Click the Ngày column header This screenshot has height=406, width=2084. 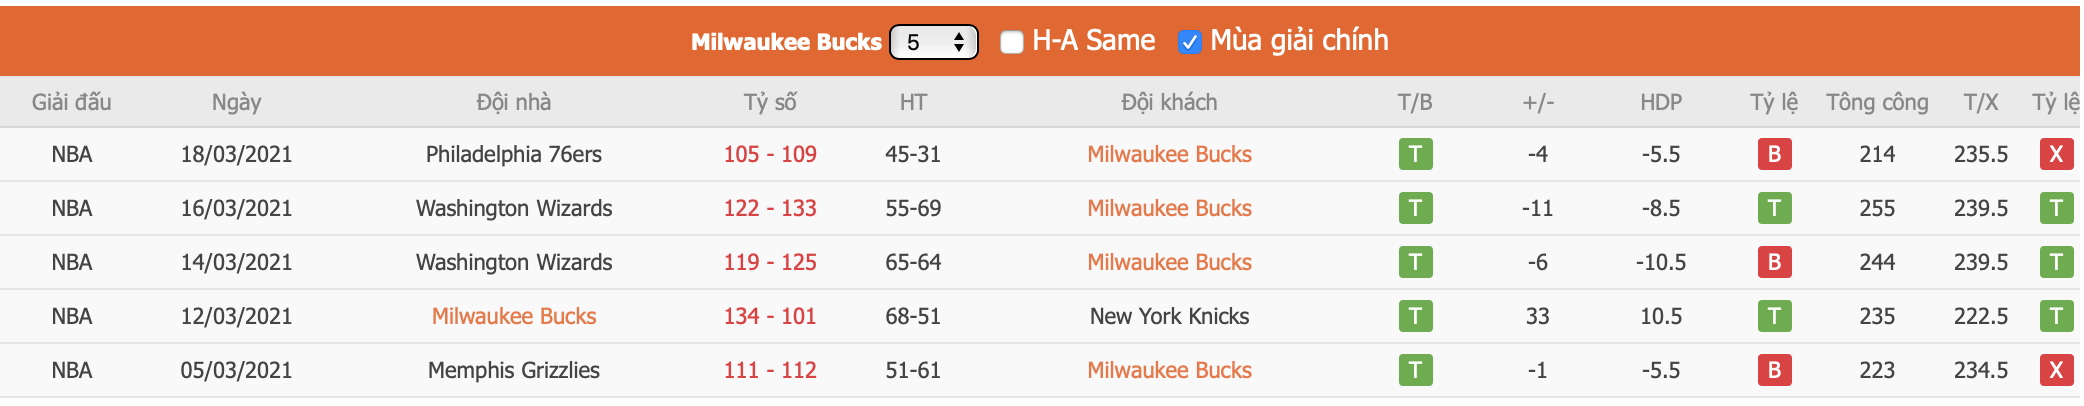(236, 102)
